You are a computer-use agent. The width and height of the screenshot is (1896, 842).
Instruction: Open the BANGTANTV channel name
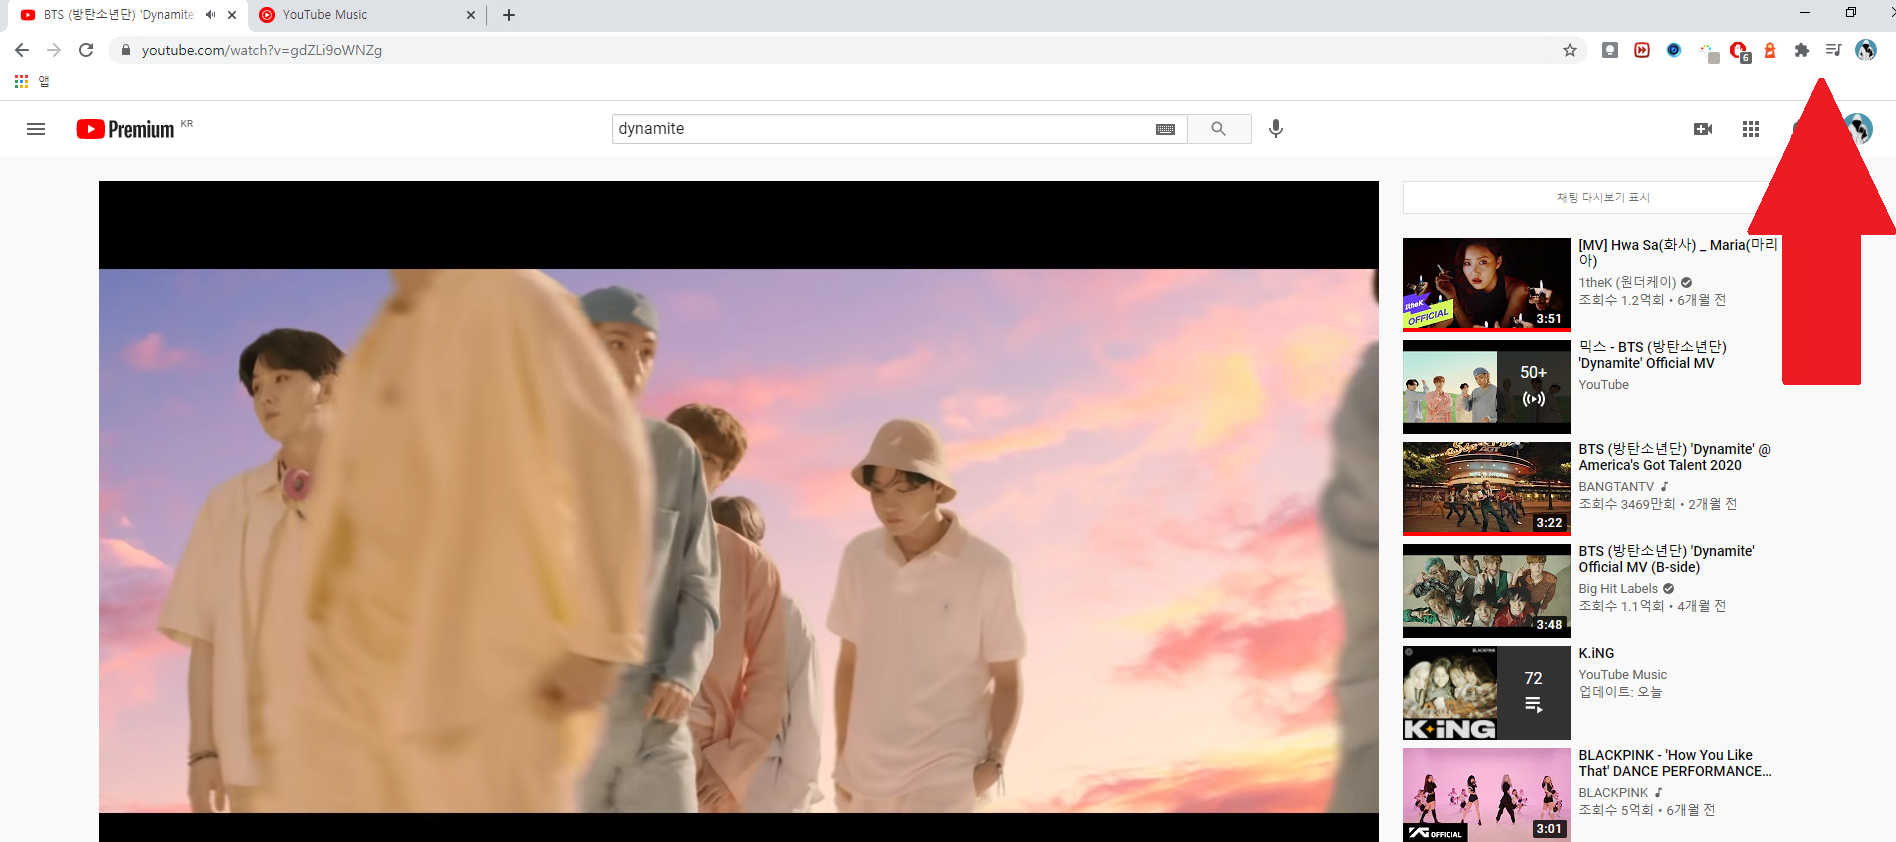(1616, 486)
